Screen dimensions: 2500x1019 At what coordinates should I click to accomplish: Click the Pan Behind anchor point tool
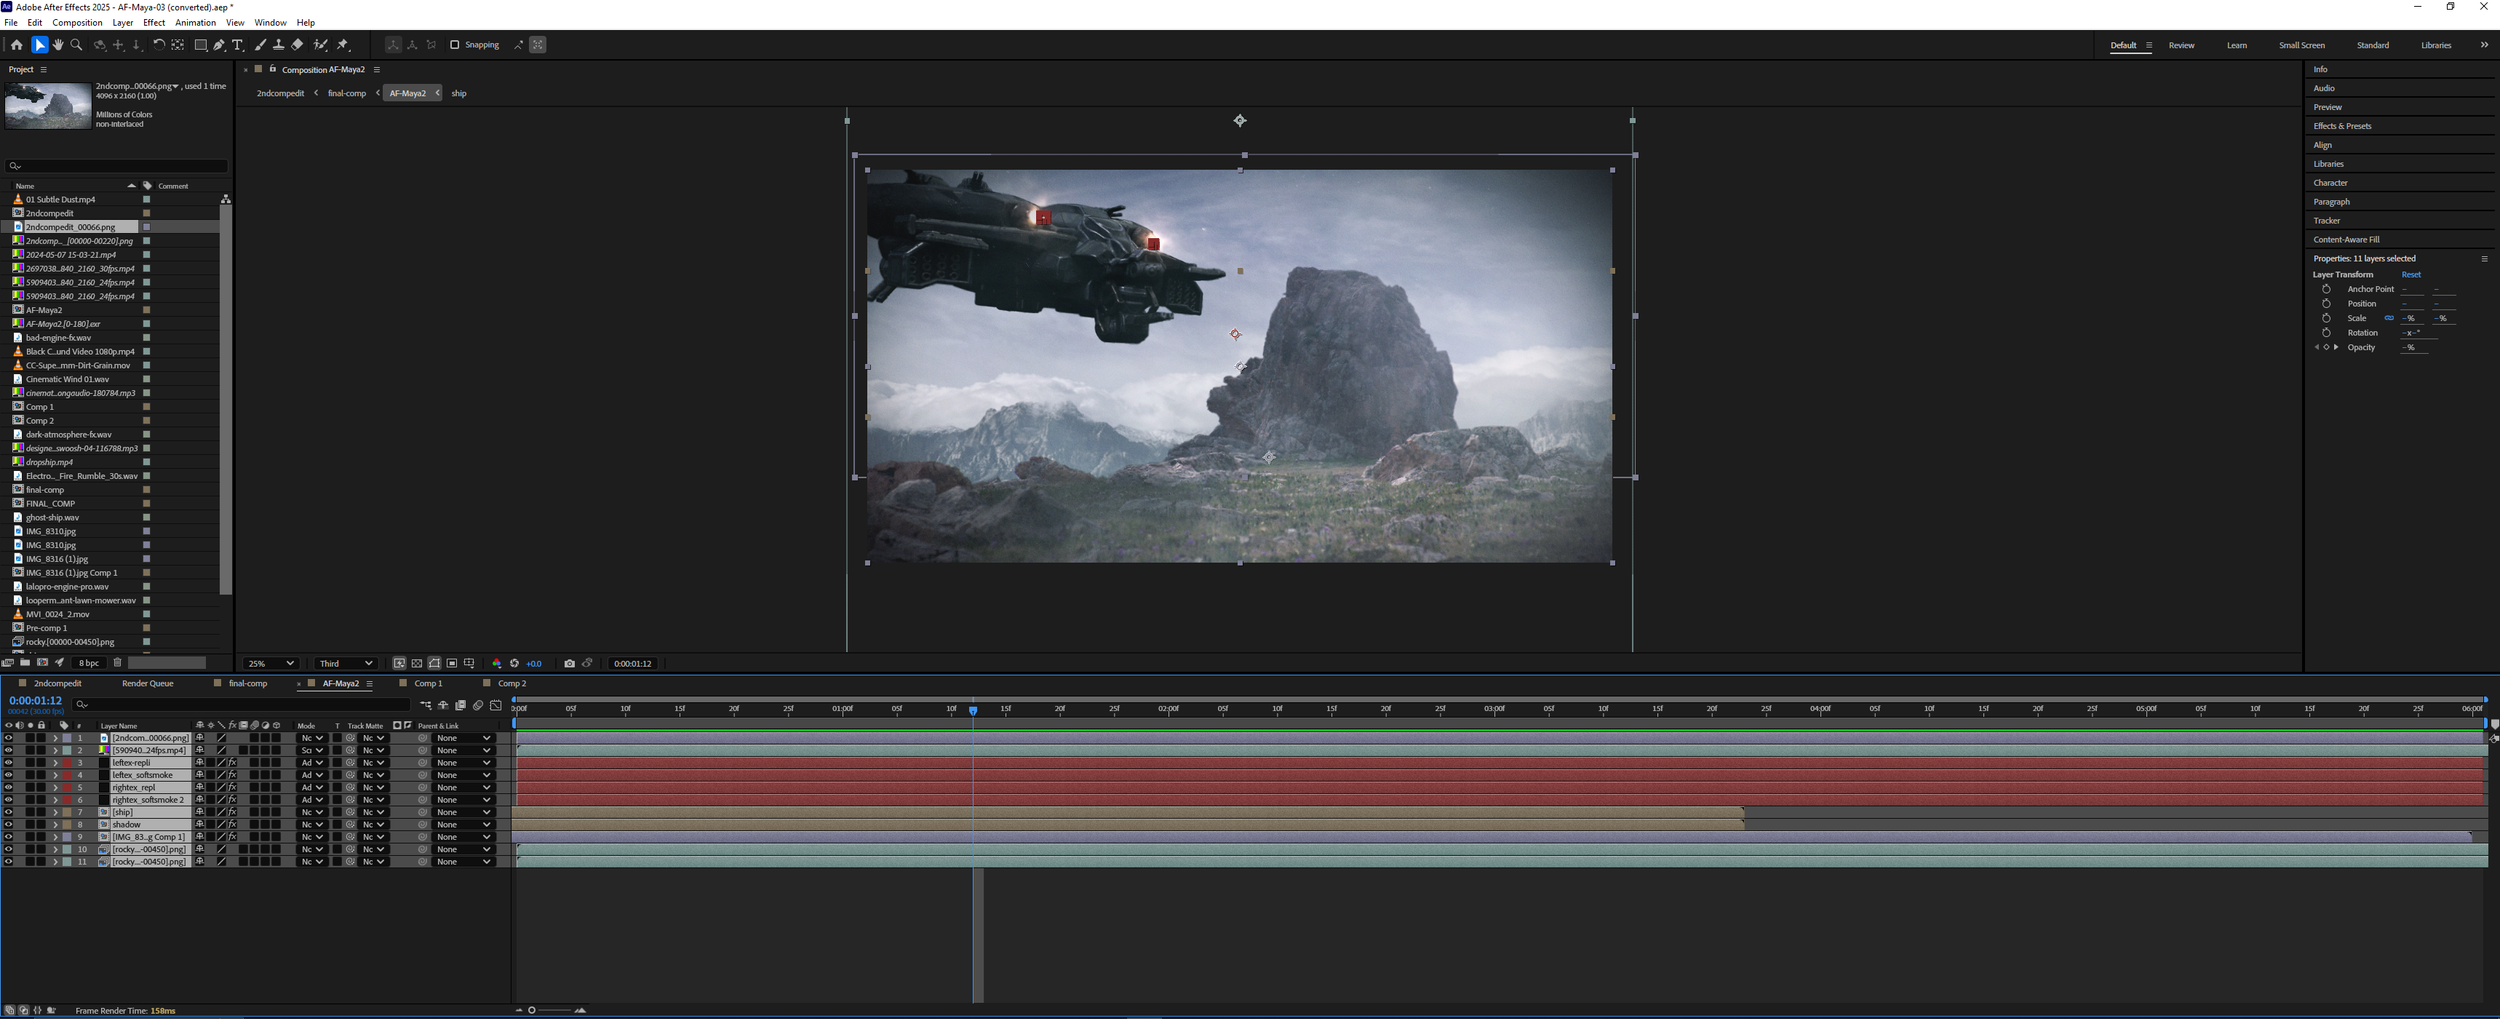click(178, 45)
